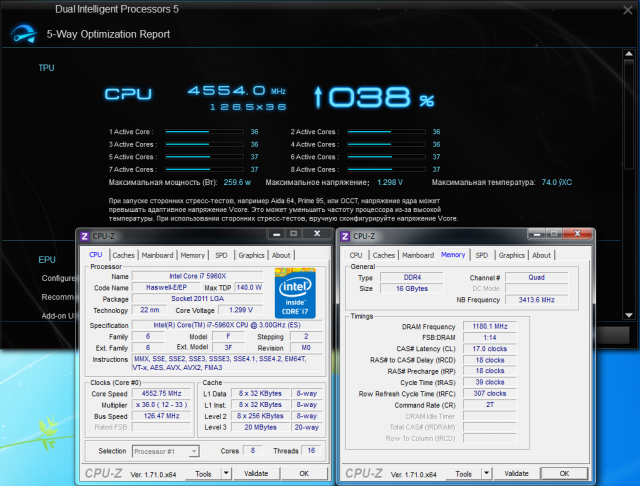Click the Threads 16 field
The width and height of the screenshot is (640, 486).
click(x=311, y=450)
